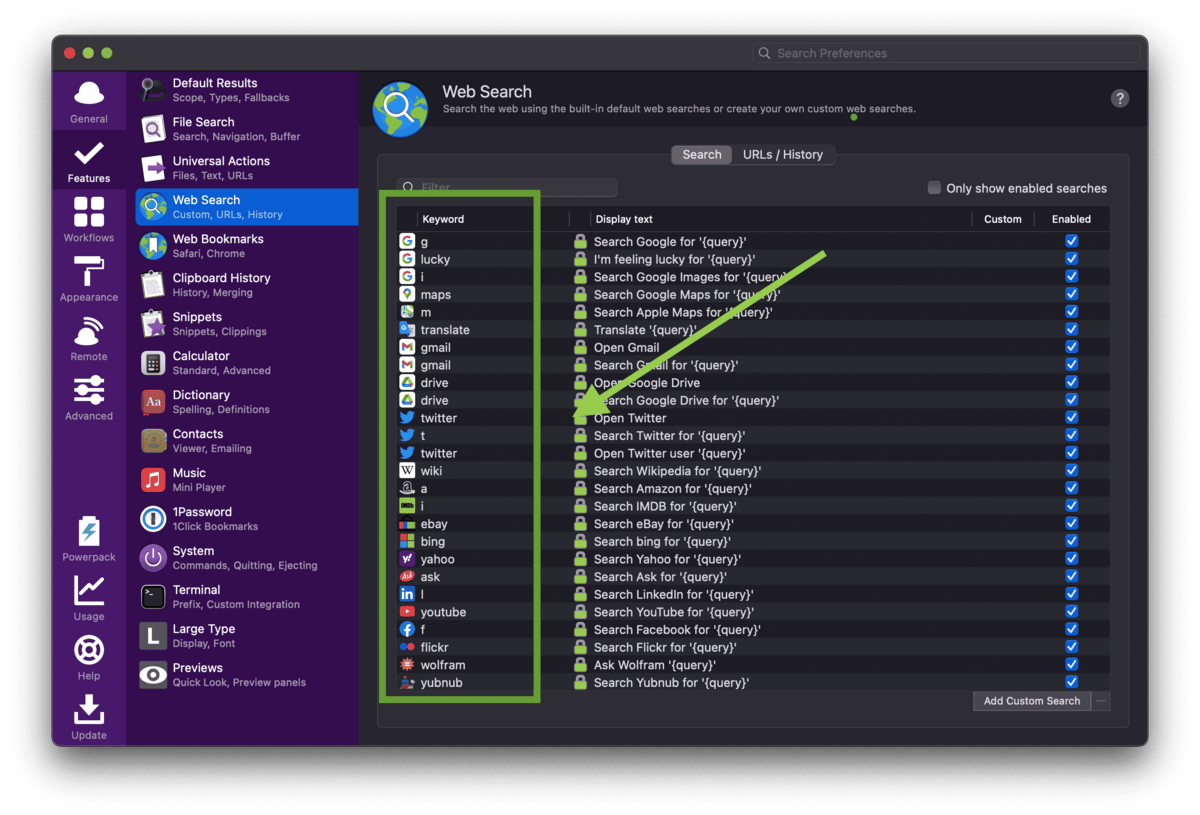
Task: Switch to the Search tab
Action: (702, 154)
